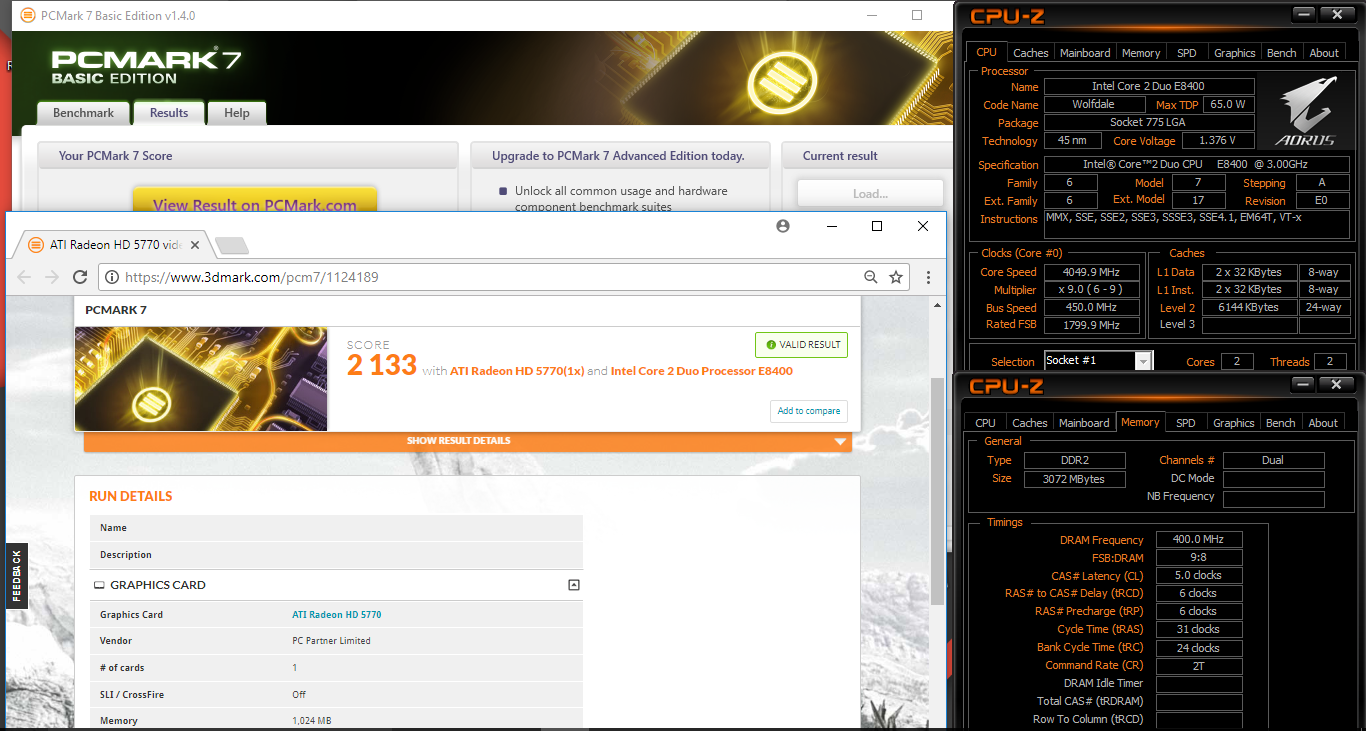Click the Level 2 cache value 6144 KBytes
Image resolution: width=1366 pixels, height=731 pixels.
(1247, 307)
